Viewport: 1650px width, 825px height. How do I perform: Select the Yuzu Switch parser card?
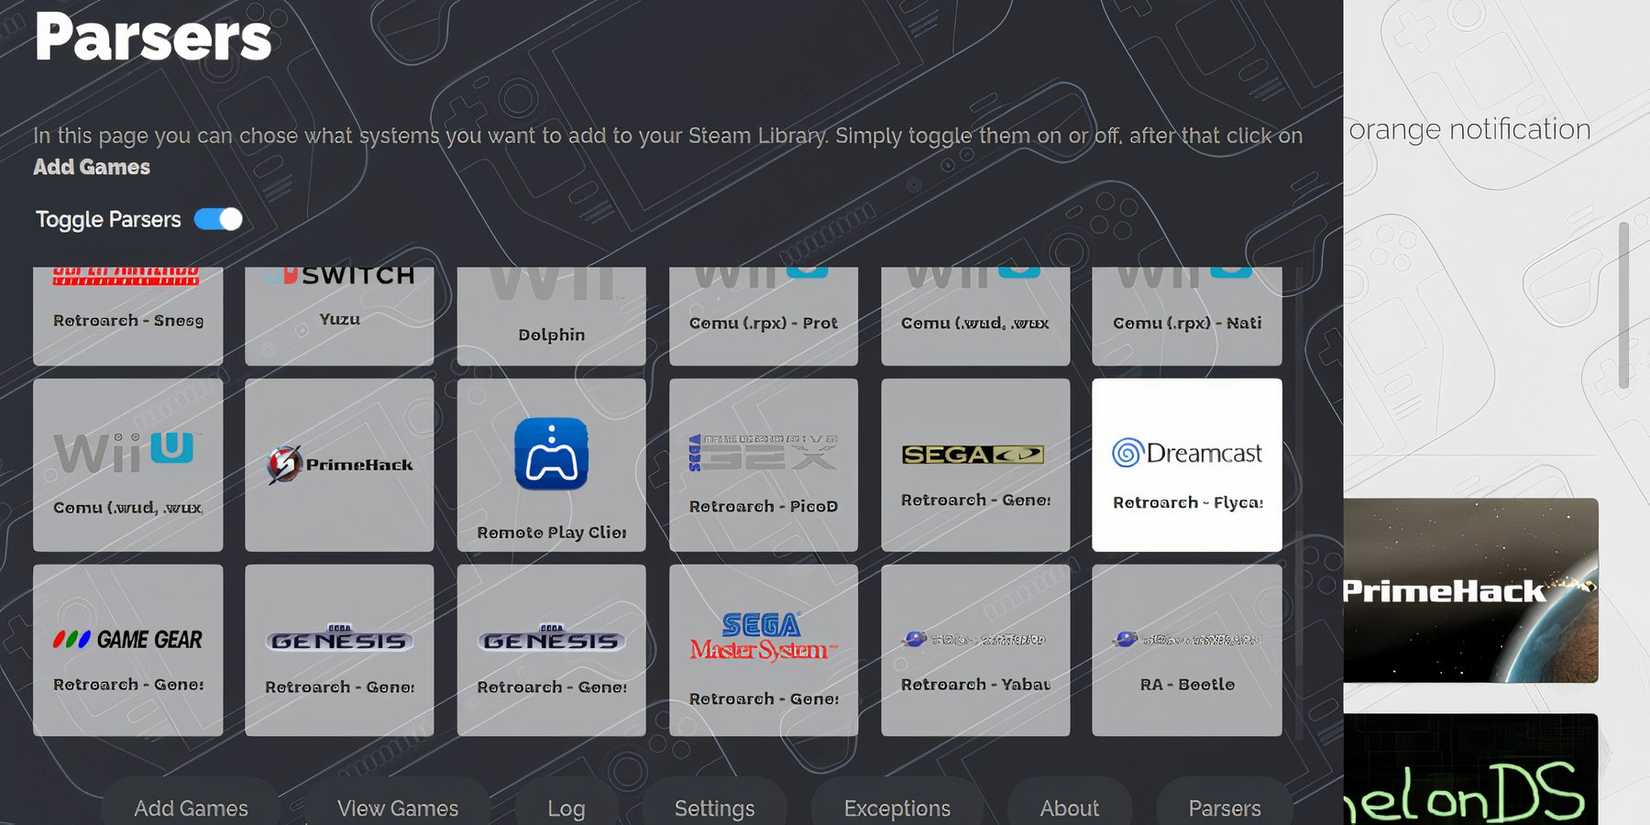coord(339,316)
